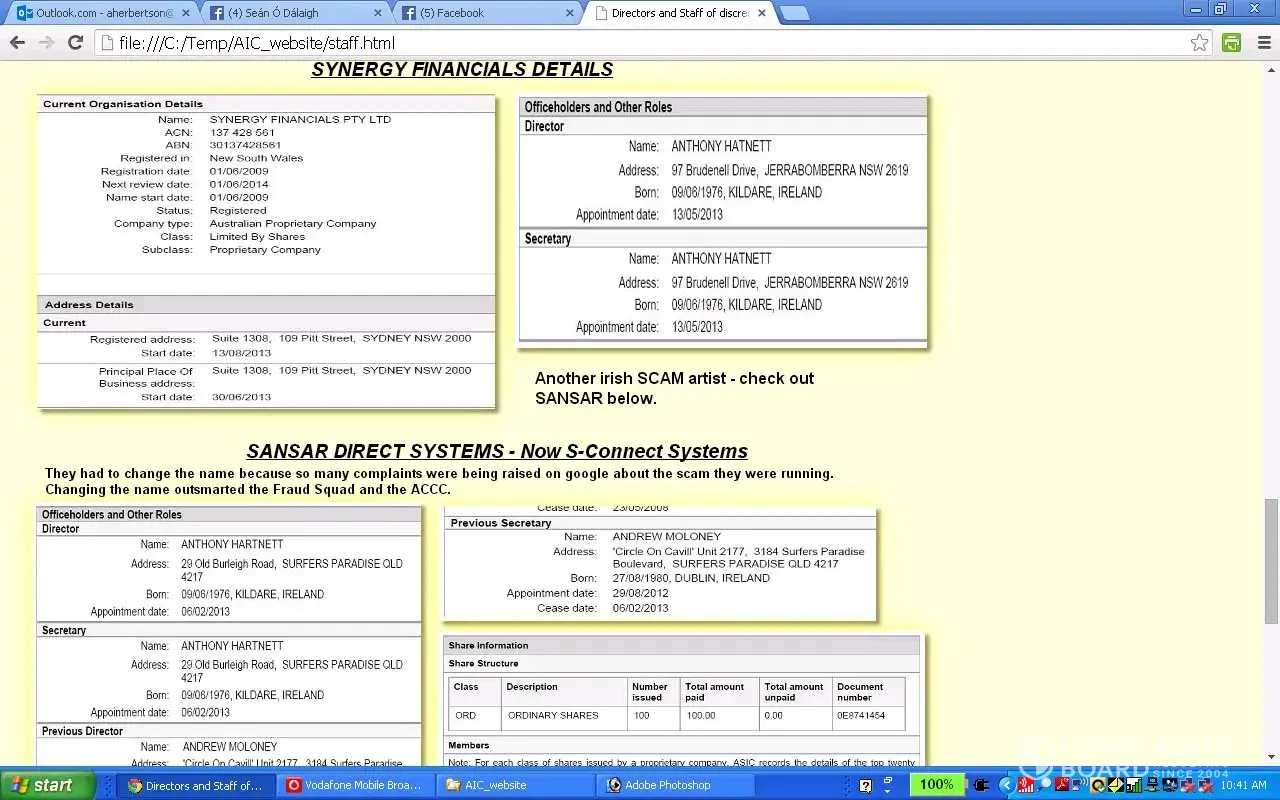This screenshot has height=800, width=1280.
Task: Click the help question mark tray icon
Action: 866,786
